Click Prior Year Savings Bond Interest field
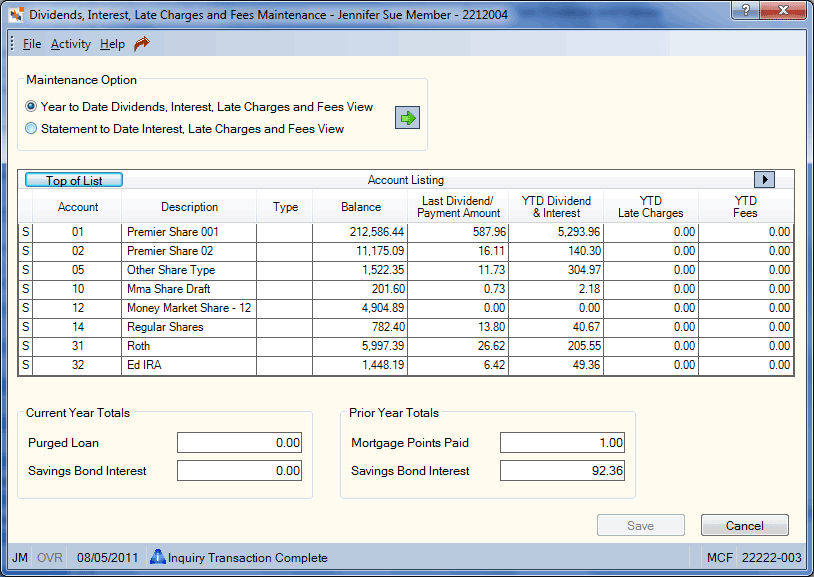814x577 pixels. tap(562, 471)
